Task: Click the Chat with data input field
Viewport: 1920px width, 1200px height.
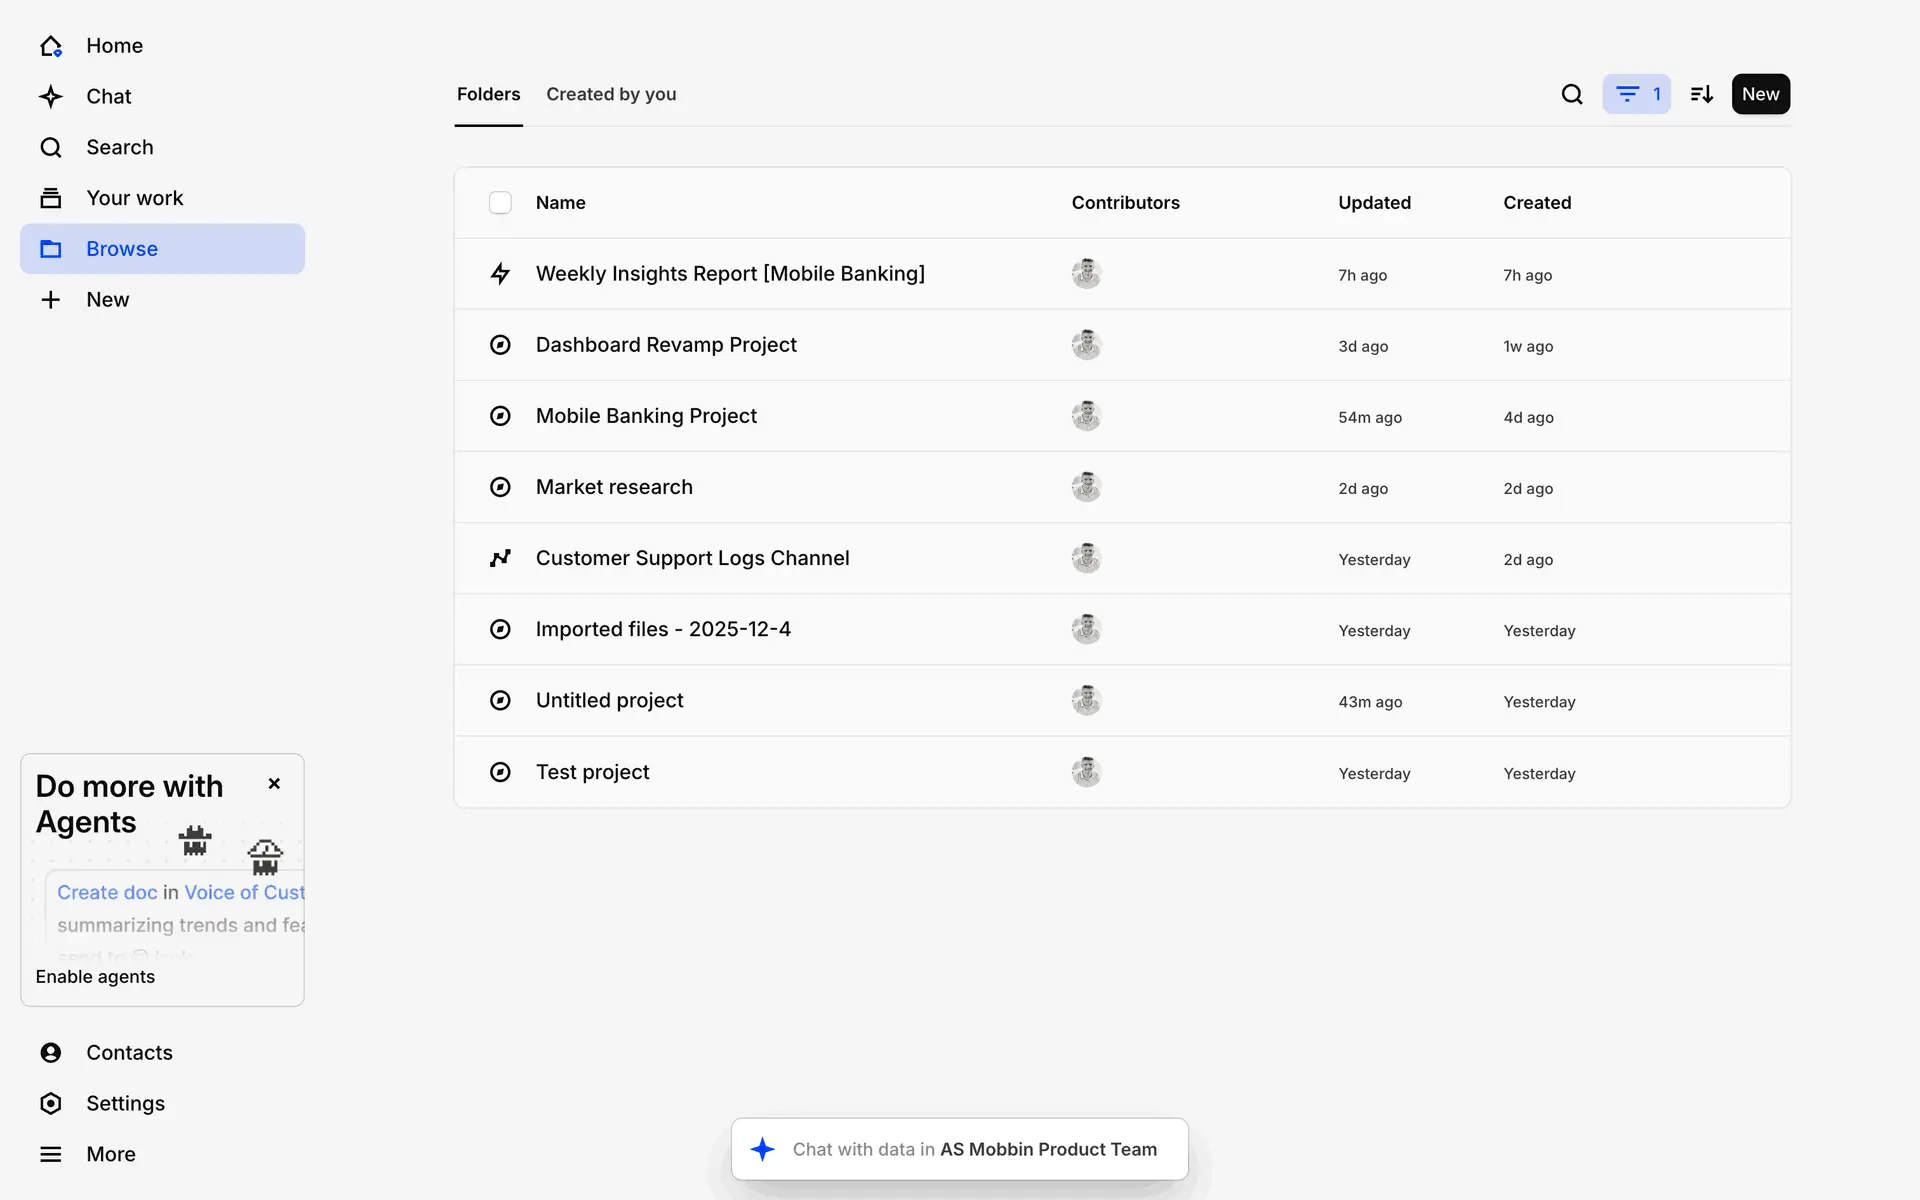Action: pyautogui.click(x=960, y=1149)
